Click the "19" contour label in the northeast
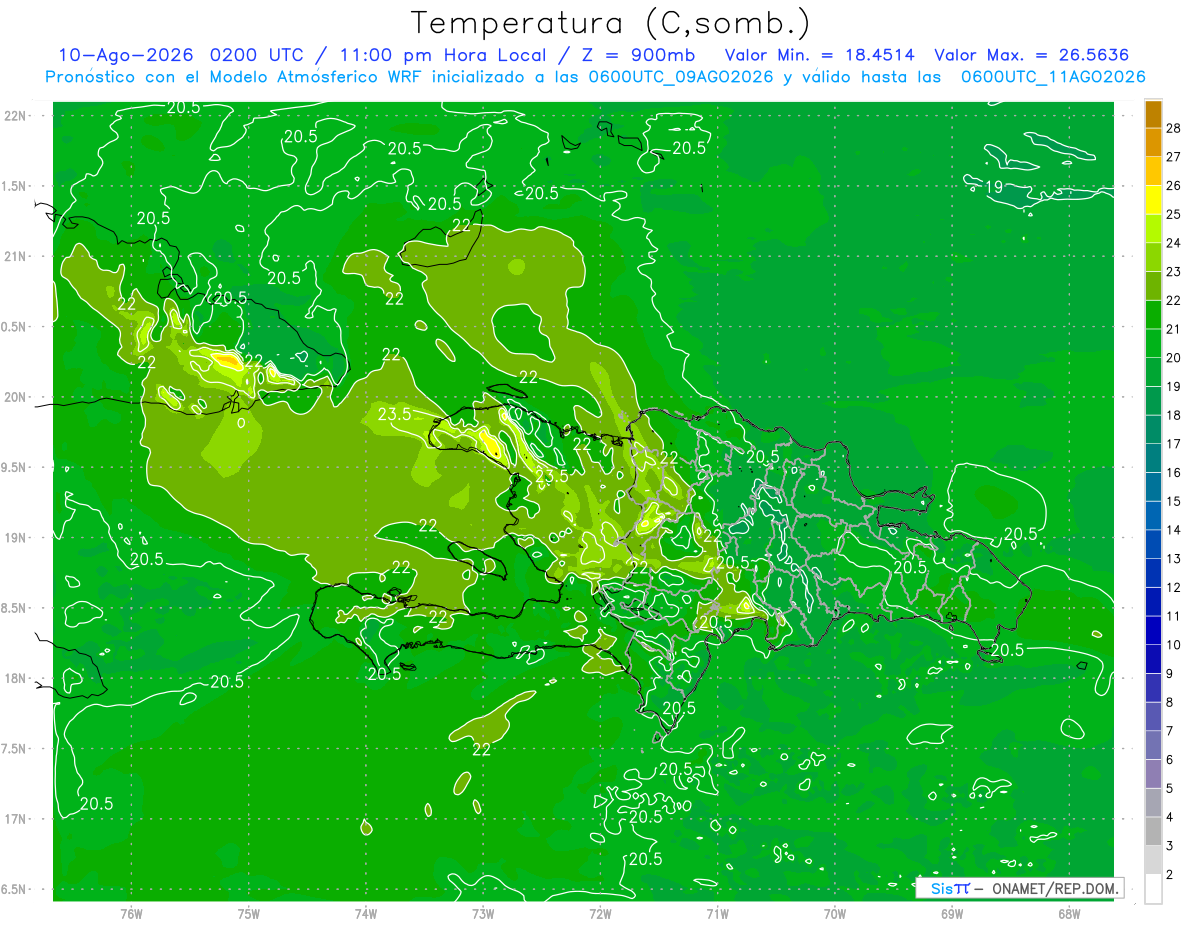 click(x=995, y=187)
